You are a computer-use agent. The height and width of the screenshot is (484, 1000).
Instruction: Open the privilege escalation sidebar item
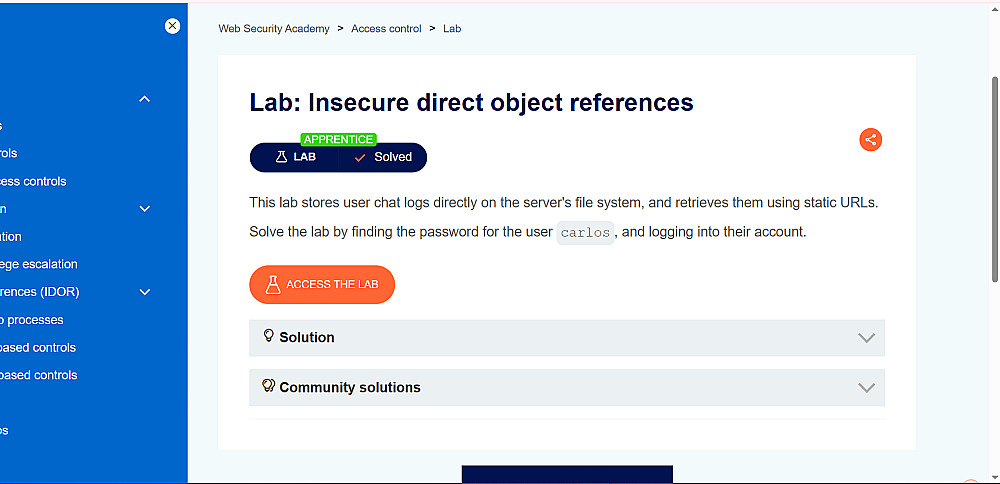pyautogui.click(x=39, y=264)
